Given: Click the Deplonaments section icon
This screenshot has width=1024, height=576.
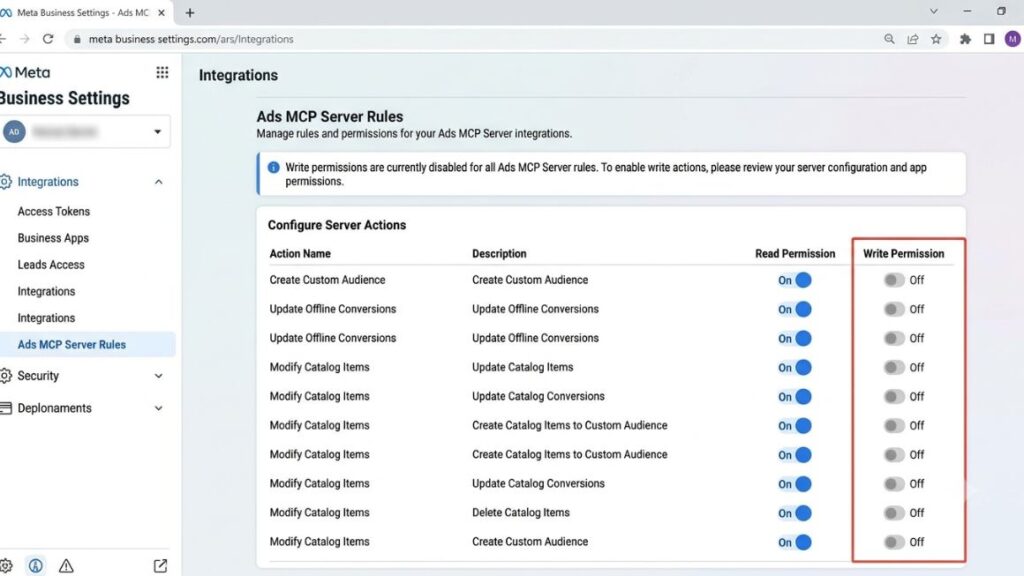Looking at the screenshot, I should click(x=6, y=408).
